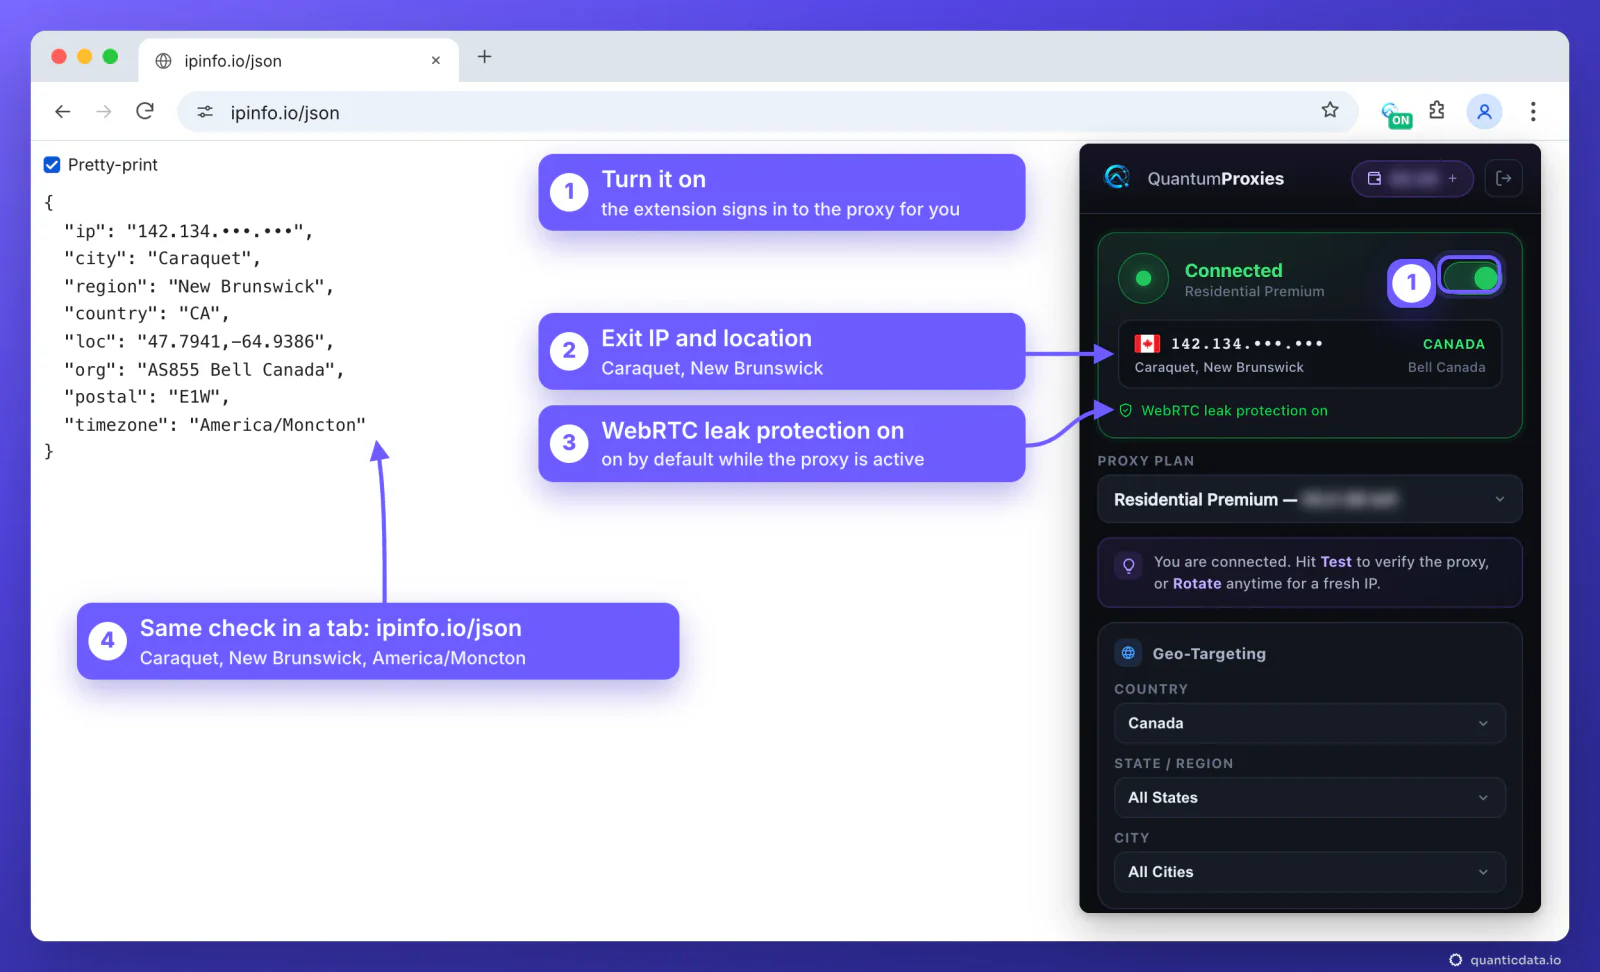1600x972 pixels.
Task: Click the browser forward arrow
Action: pos(104,111)
